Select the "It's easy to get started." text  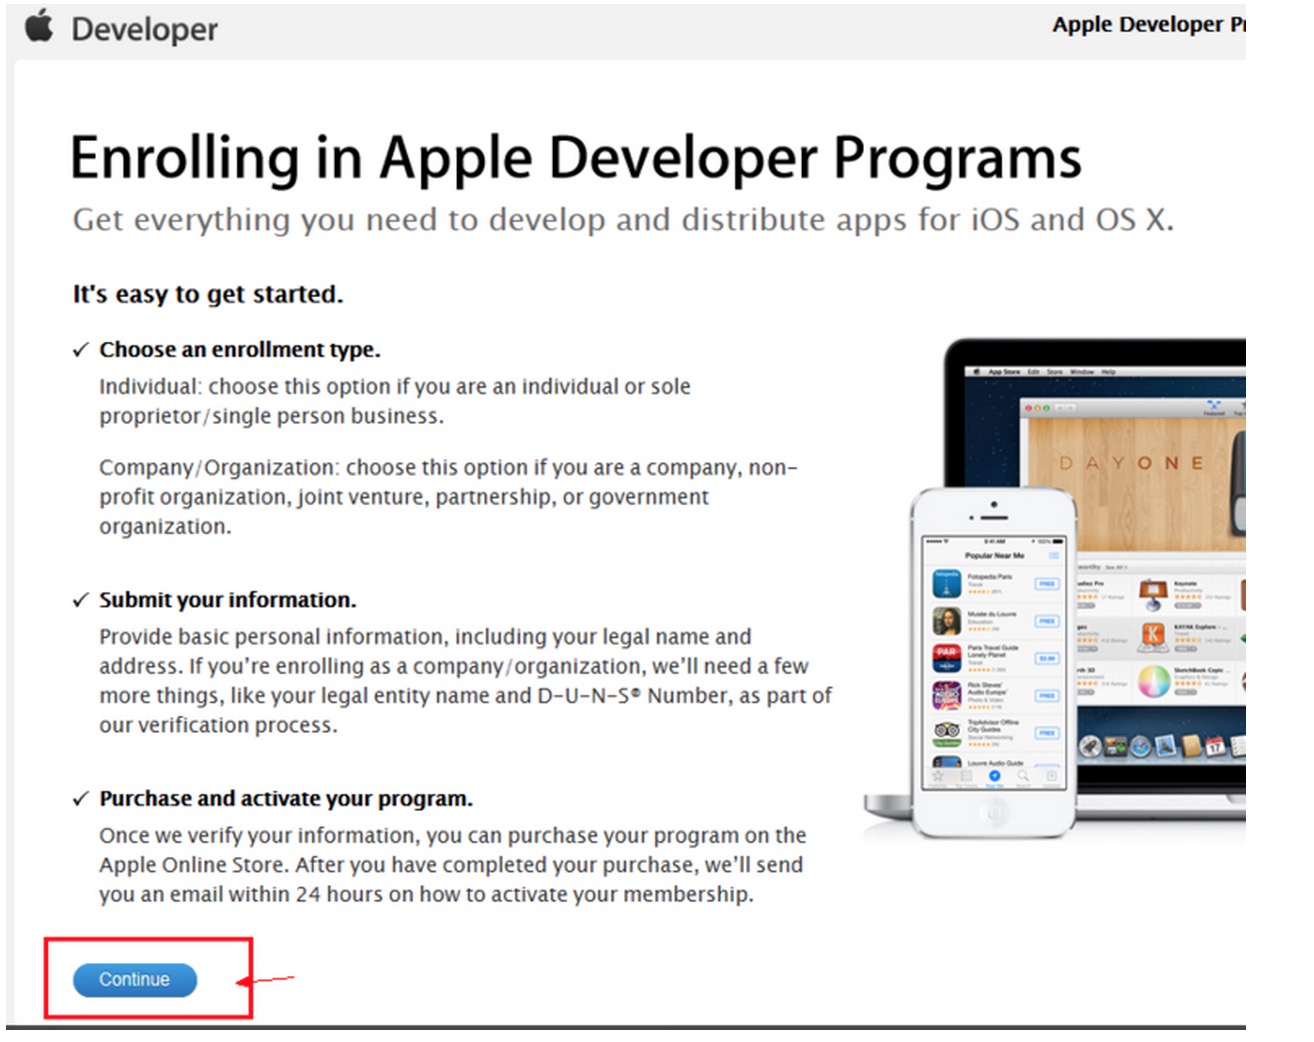tap(208, 294)
